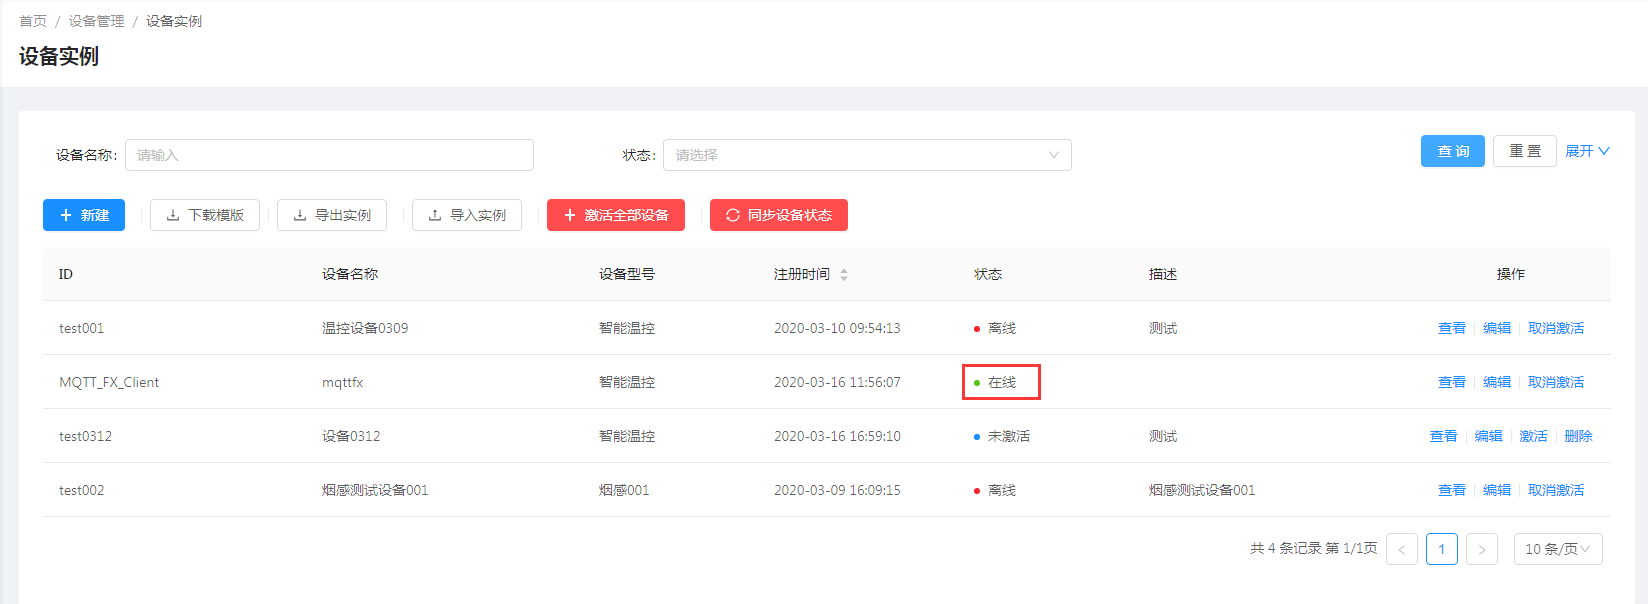Click the 重置 reset button

click(1524, 151)
